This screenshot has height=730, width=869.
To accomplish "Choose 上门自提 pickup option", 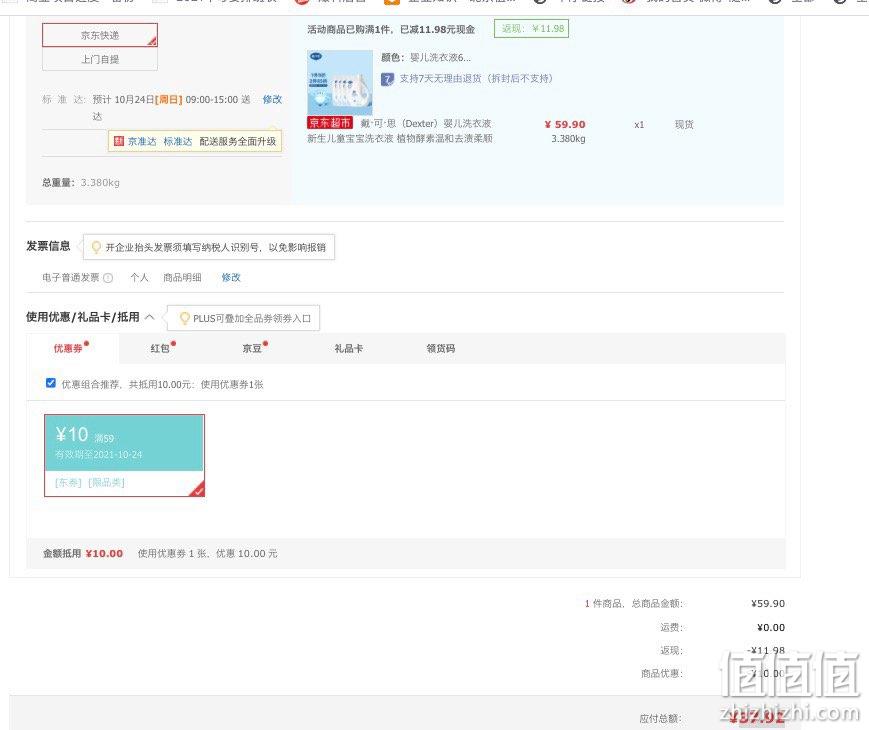I will coord(100,59).
